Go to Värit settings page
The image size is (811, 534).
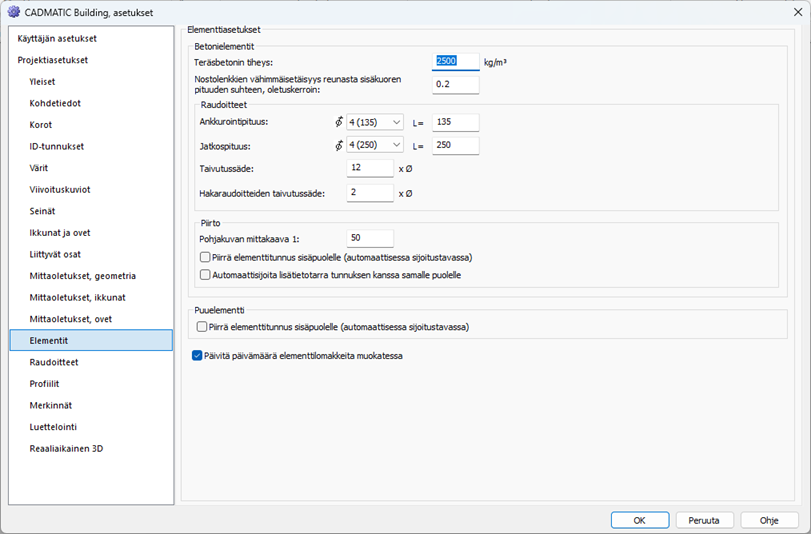click(x=39, y=168)
